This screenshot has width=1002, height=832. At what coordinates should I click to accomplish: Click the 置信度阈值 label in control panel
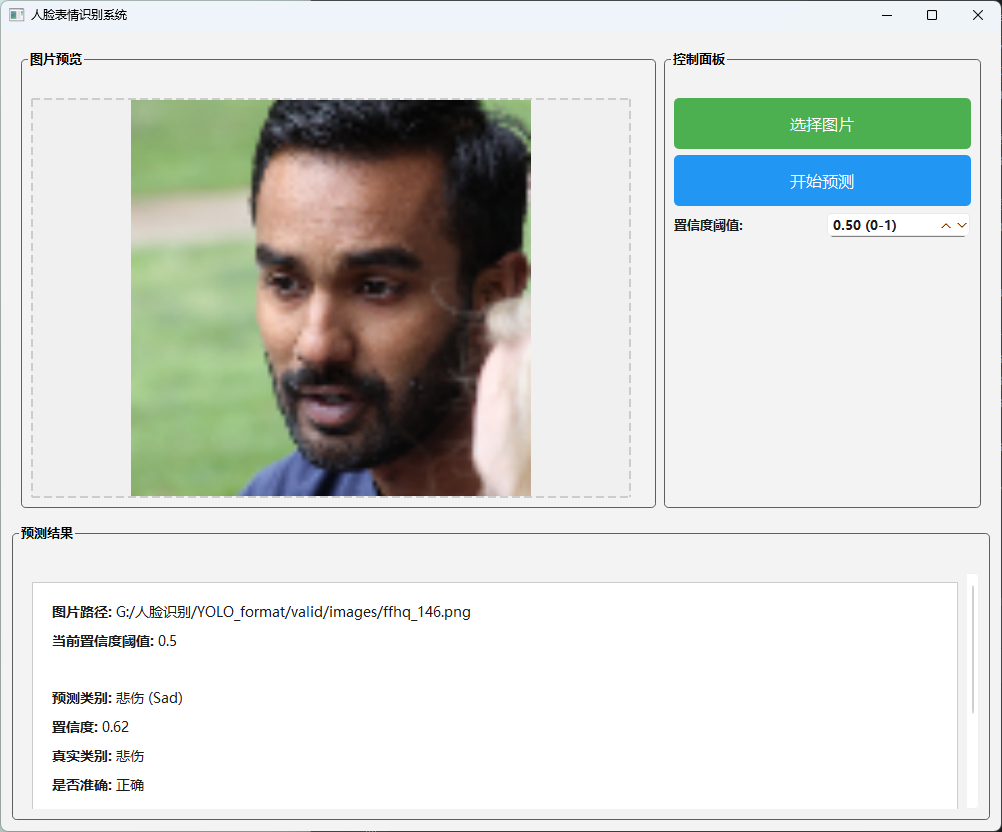(708, 226)
